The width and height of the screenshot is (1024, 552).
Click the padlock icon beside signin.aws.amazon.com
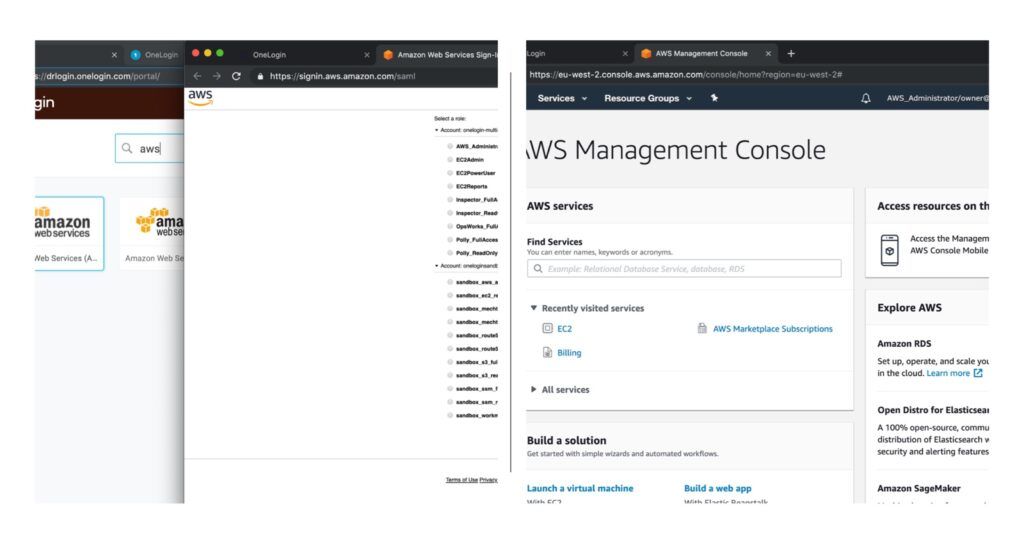(x=260, y=76)
